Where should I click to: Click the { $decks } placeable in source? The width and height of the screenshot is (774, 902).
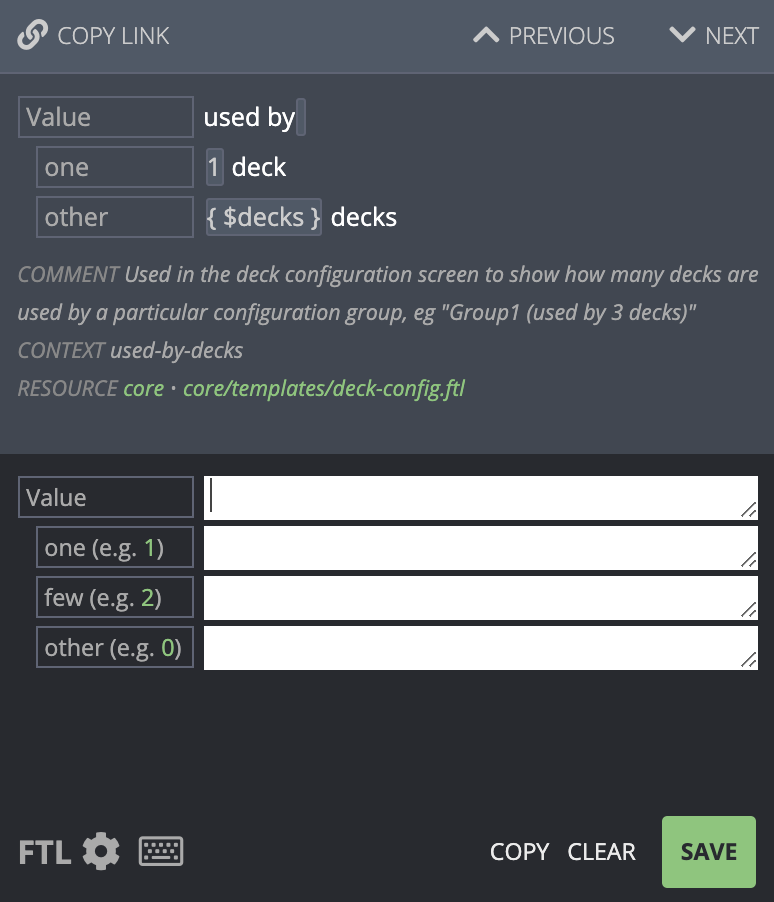264,217
